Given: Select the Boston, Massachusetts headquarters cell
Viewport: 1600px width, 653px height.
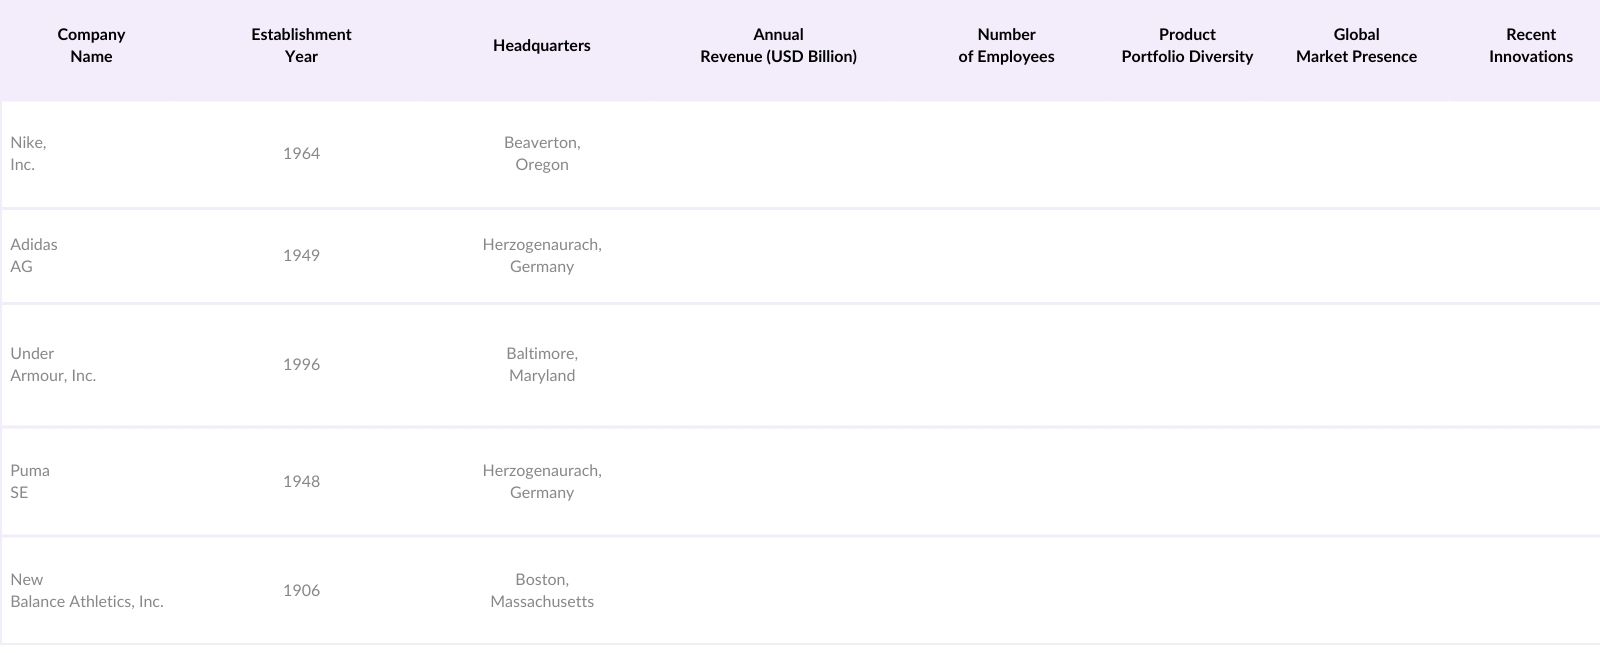Looking at the screenshot, I should tap(542, 591).
